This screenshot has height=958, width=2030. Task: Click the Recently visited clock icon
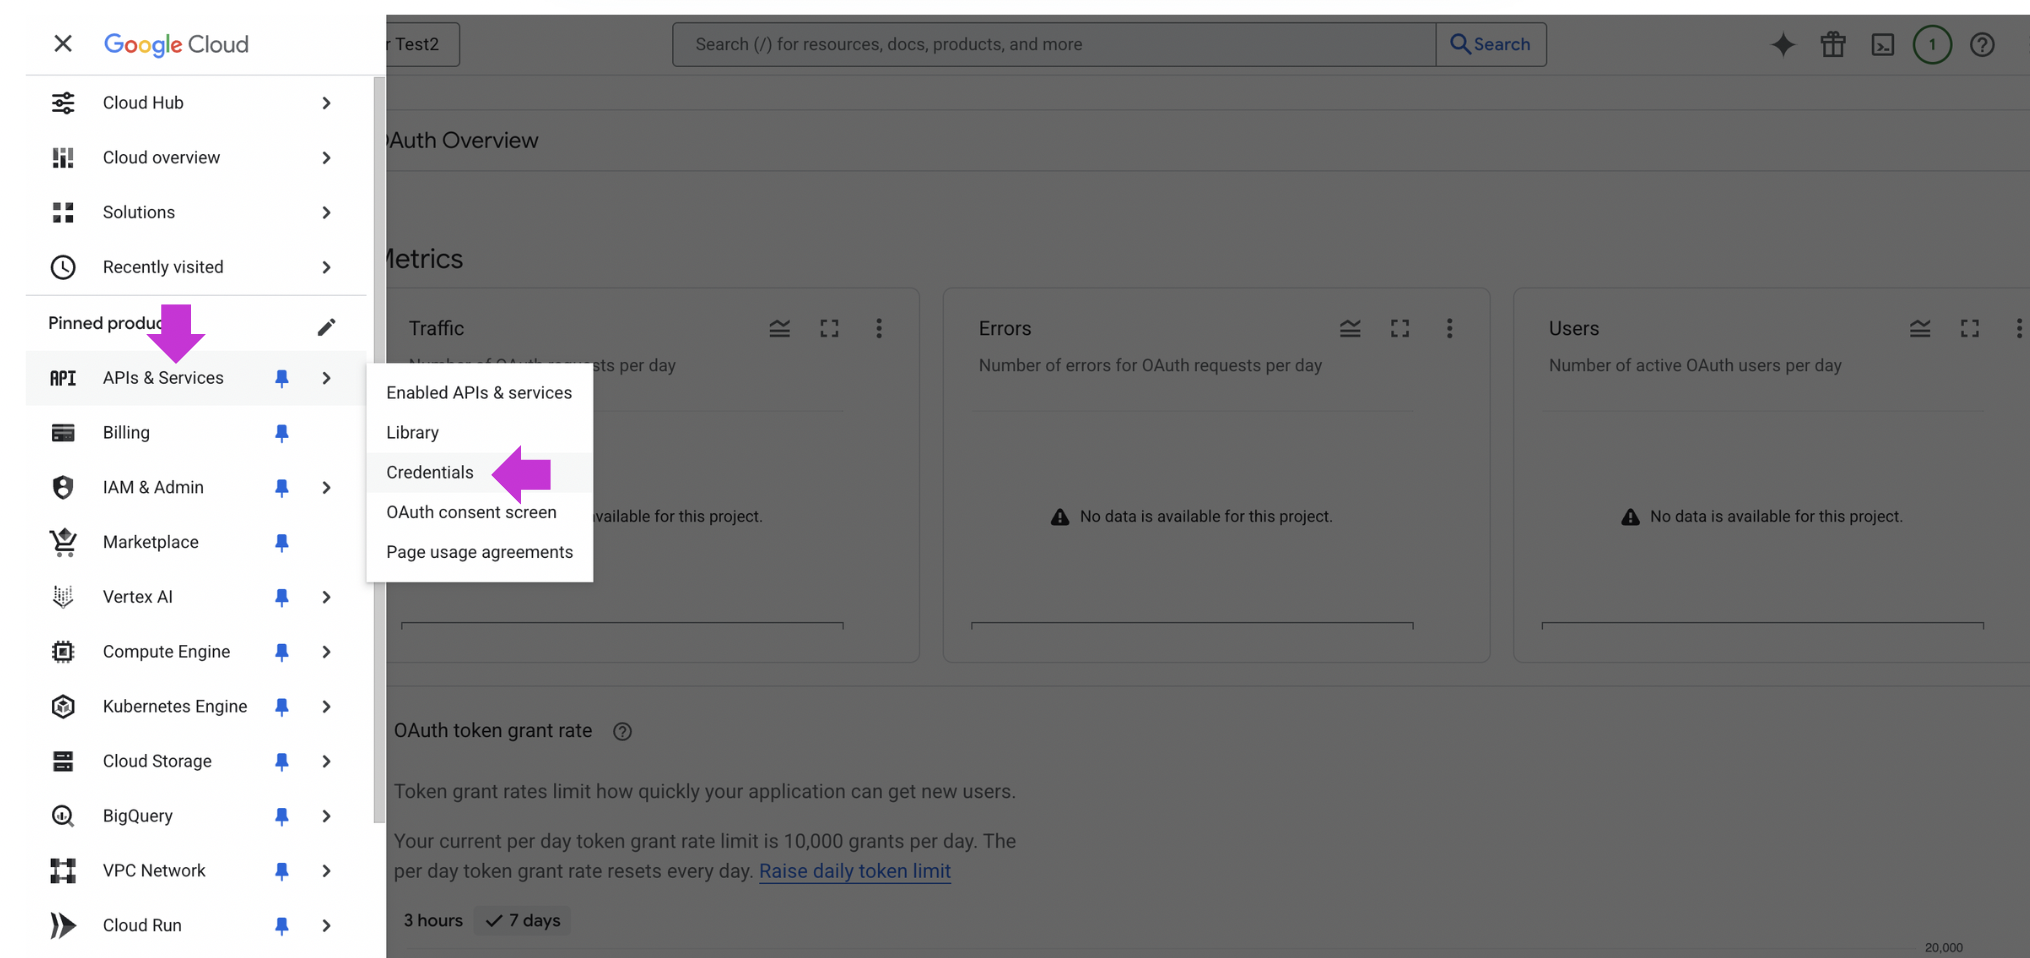(63, 267)
